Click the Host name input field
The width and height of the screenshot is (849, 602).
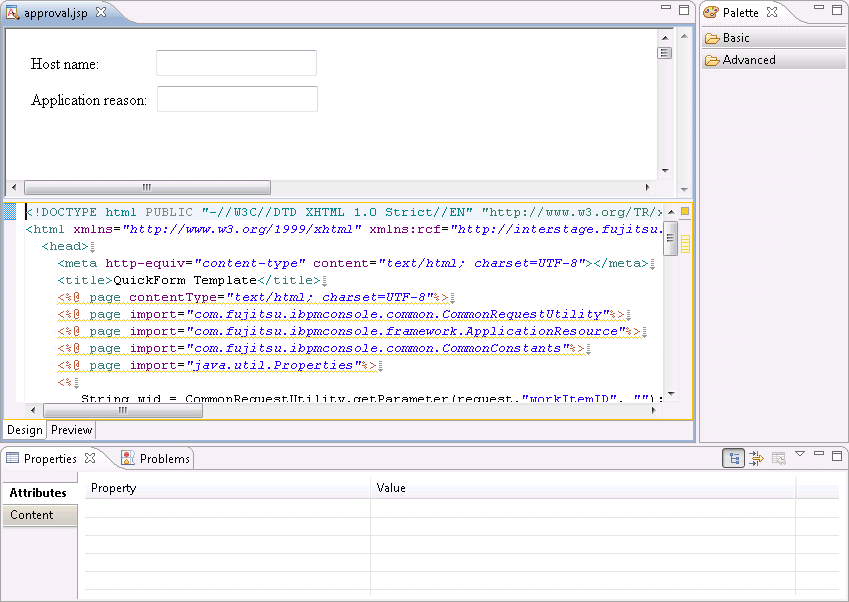pos(236,63)
